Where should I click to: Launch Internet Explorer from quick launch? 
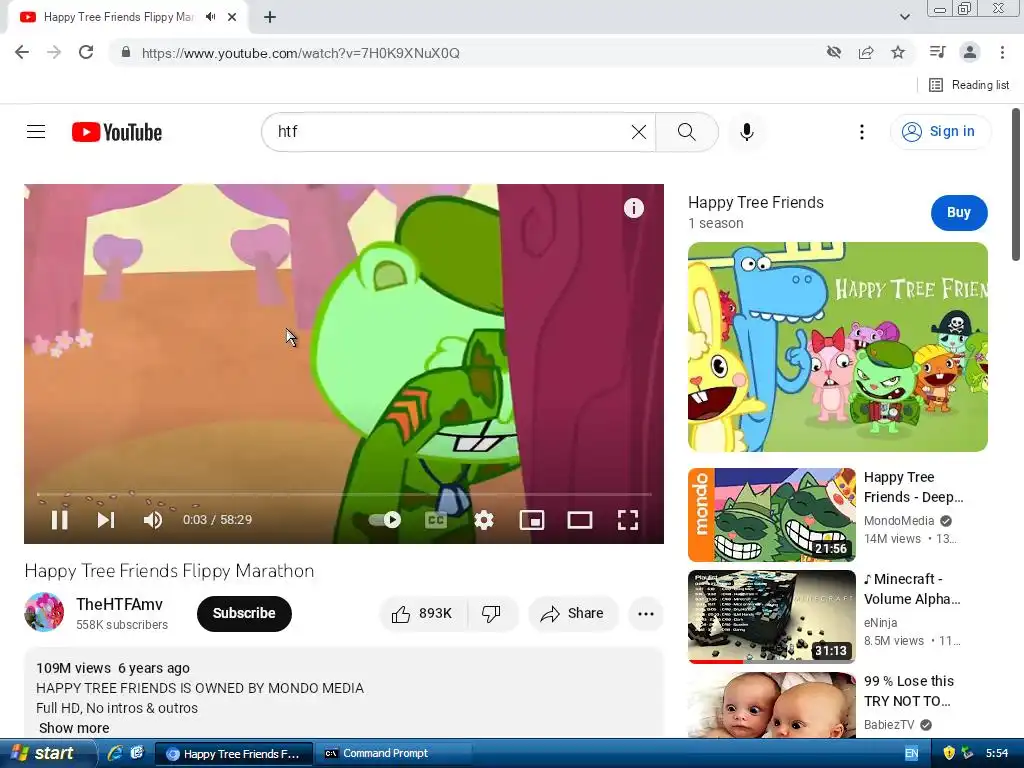115,753
